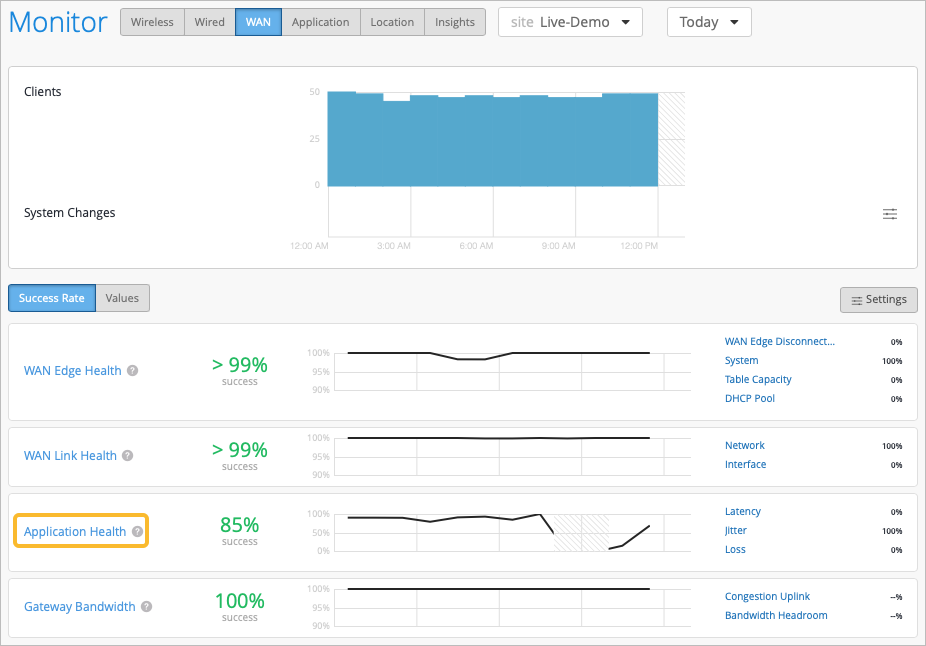Click the Monitor page title
Viewport: 926px width, 646px height.
pyautogui.click(x=58, y=22)
